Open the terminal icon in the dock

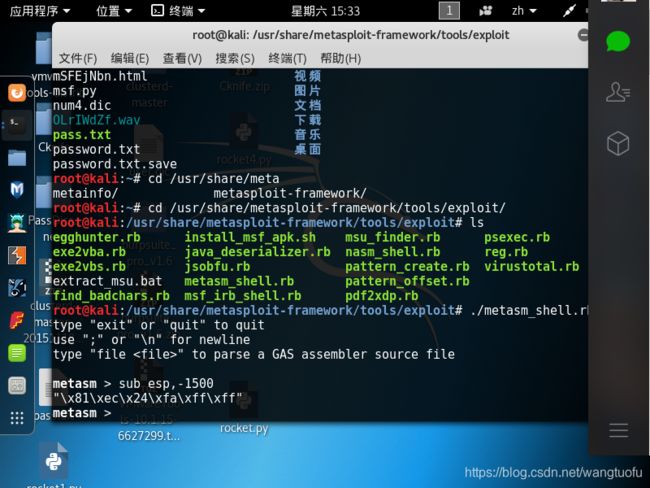click(17, 124)
